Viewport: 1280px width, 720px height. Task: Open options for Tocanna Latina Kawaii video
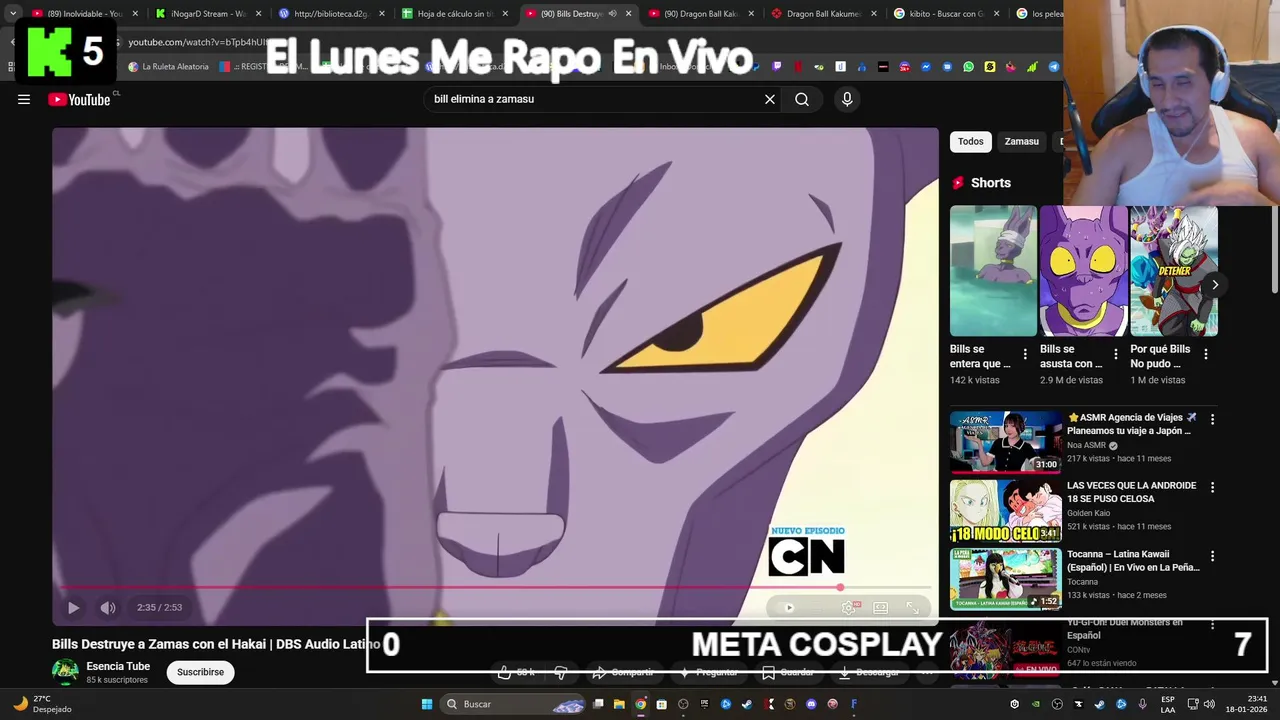1213,556
